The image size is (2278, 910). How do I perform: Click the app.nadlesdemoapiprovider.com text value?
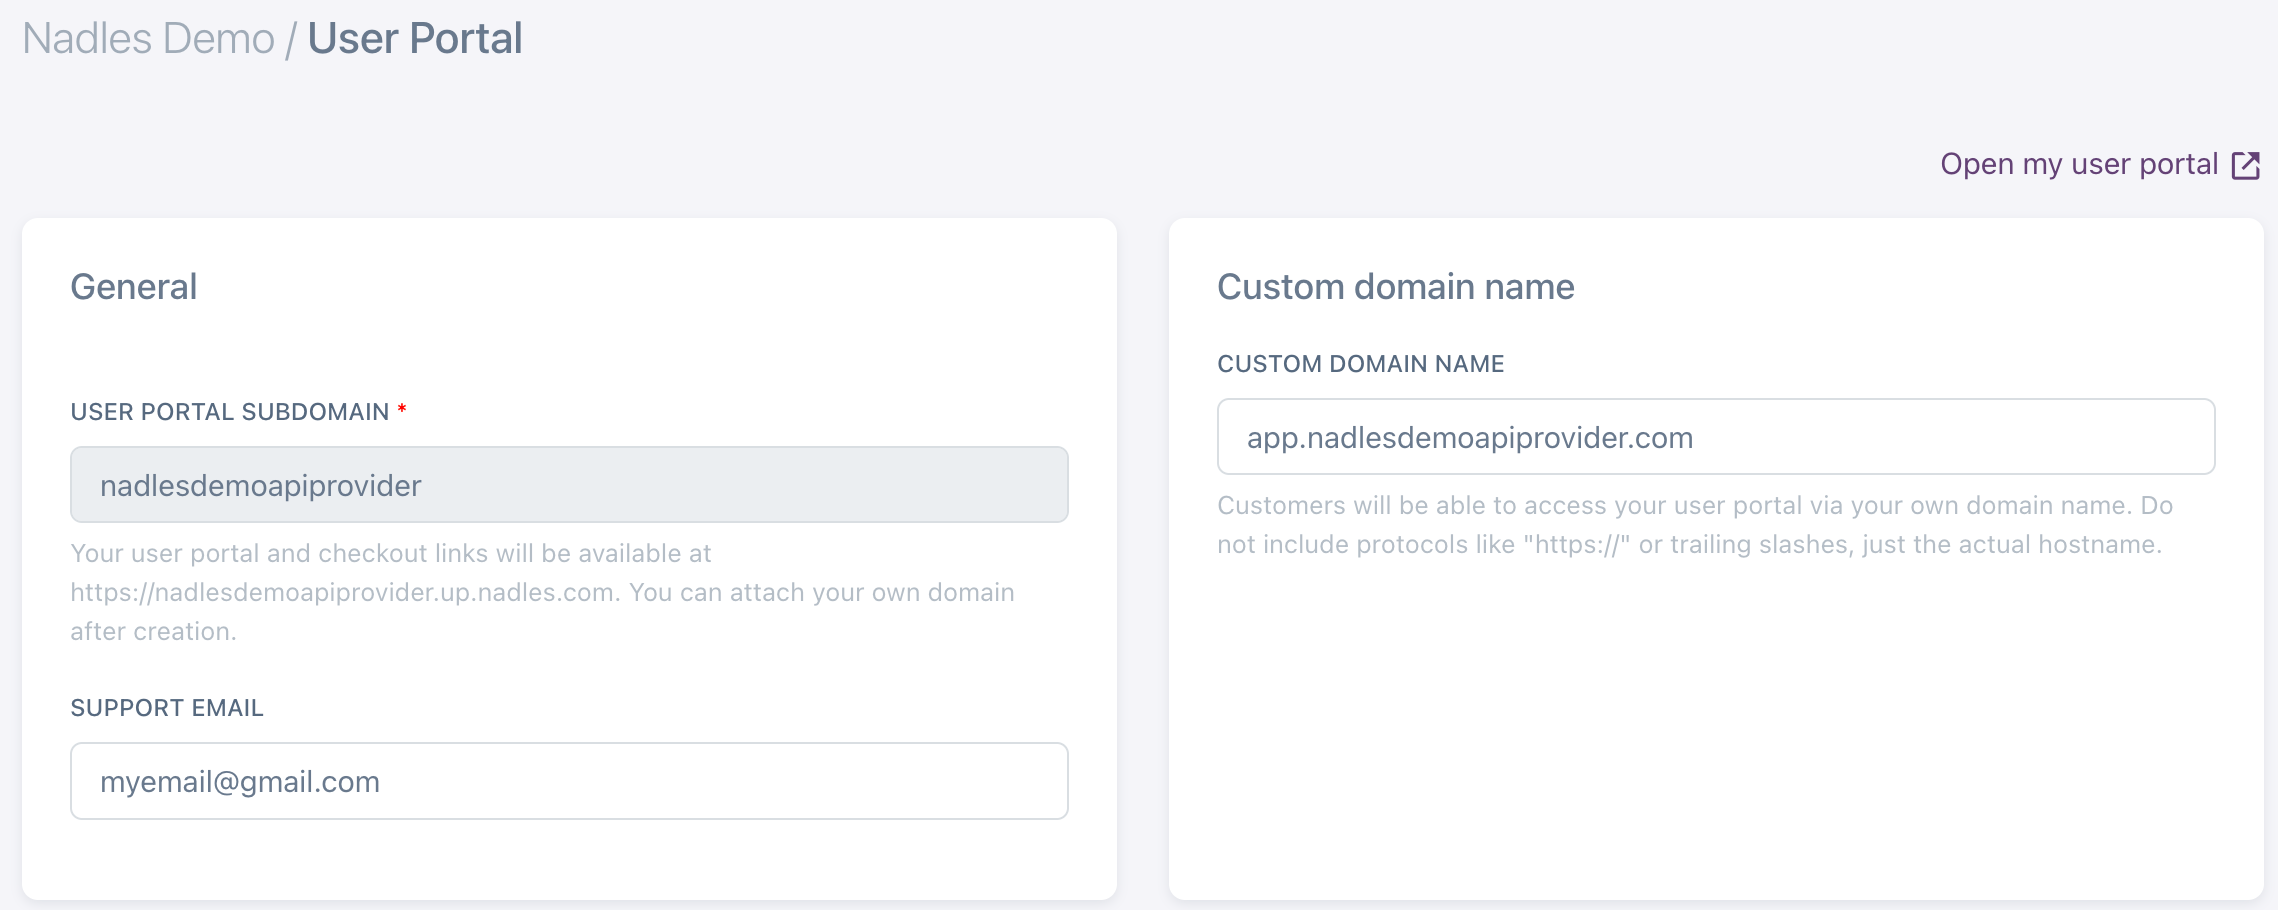coord(1470,438)
